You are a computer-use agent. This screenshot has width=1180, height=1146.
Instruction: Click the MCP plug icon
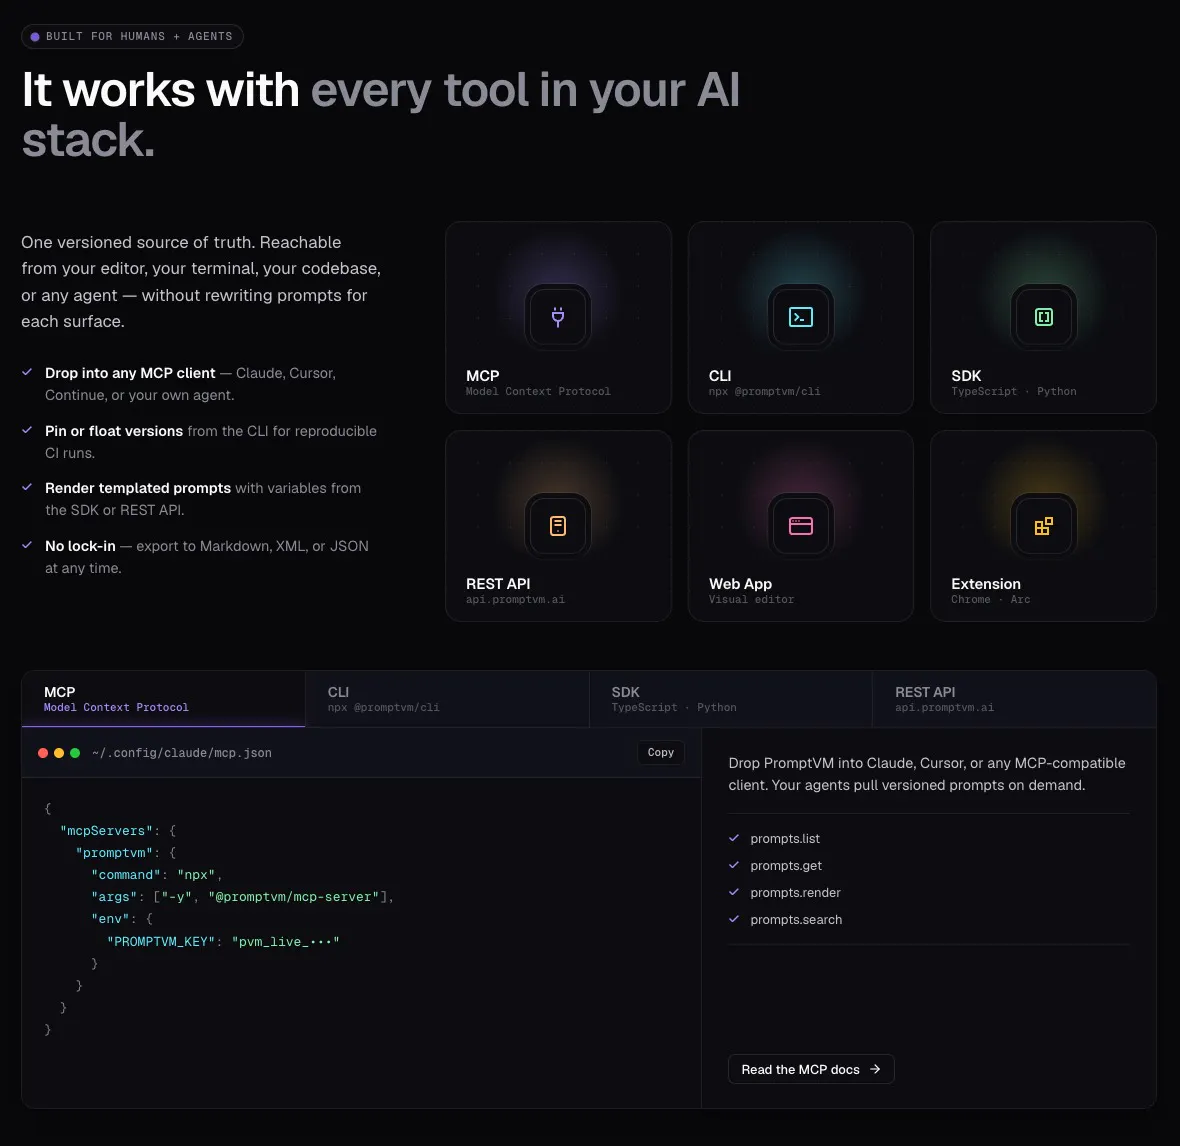tap(558, 317)
